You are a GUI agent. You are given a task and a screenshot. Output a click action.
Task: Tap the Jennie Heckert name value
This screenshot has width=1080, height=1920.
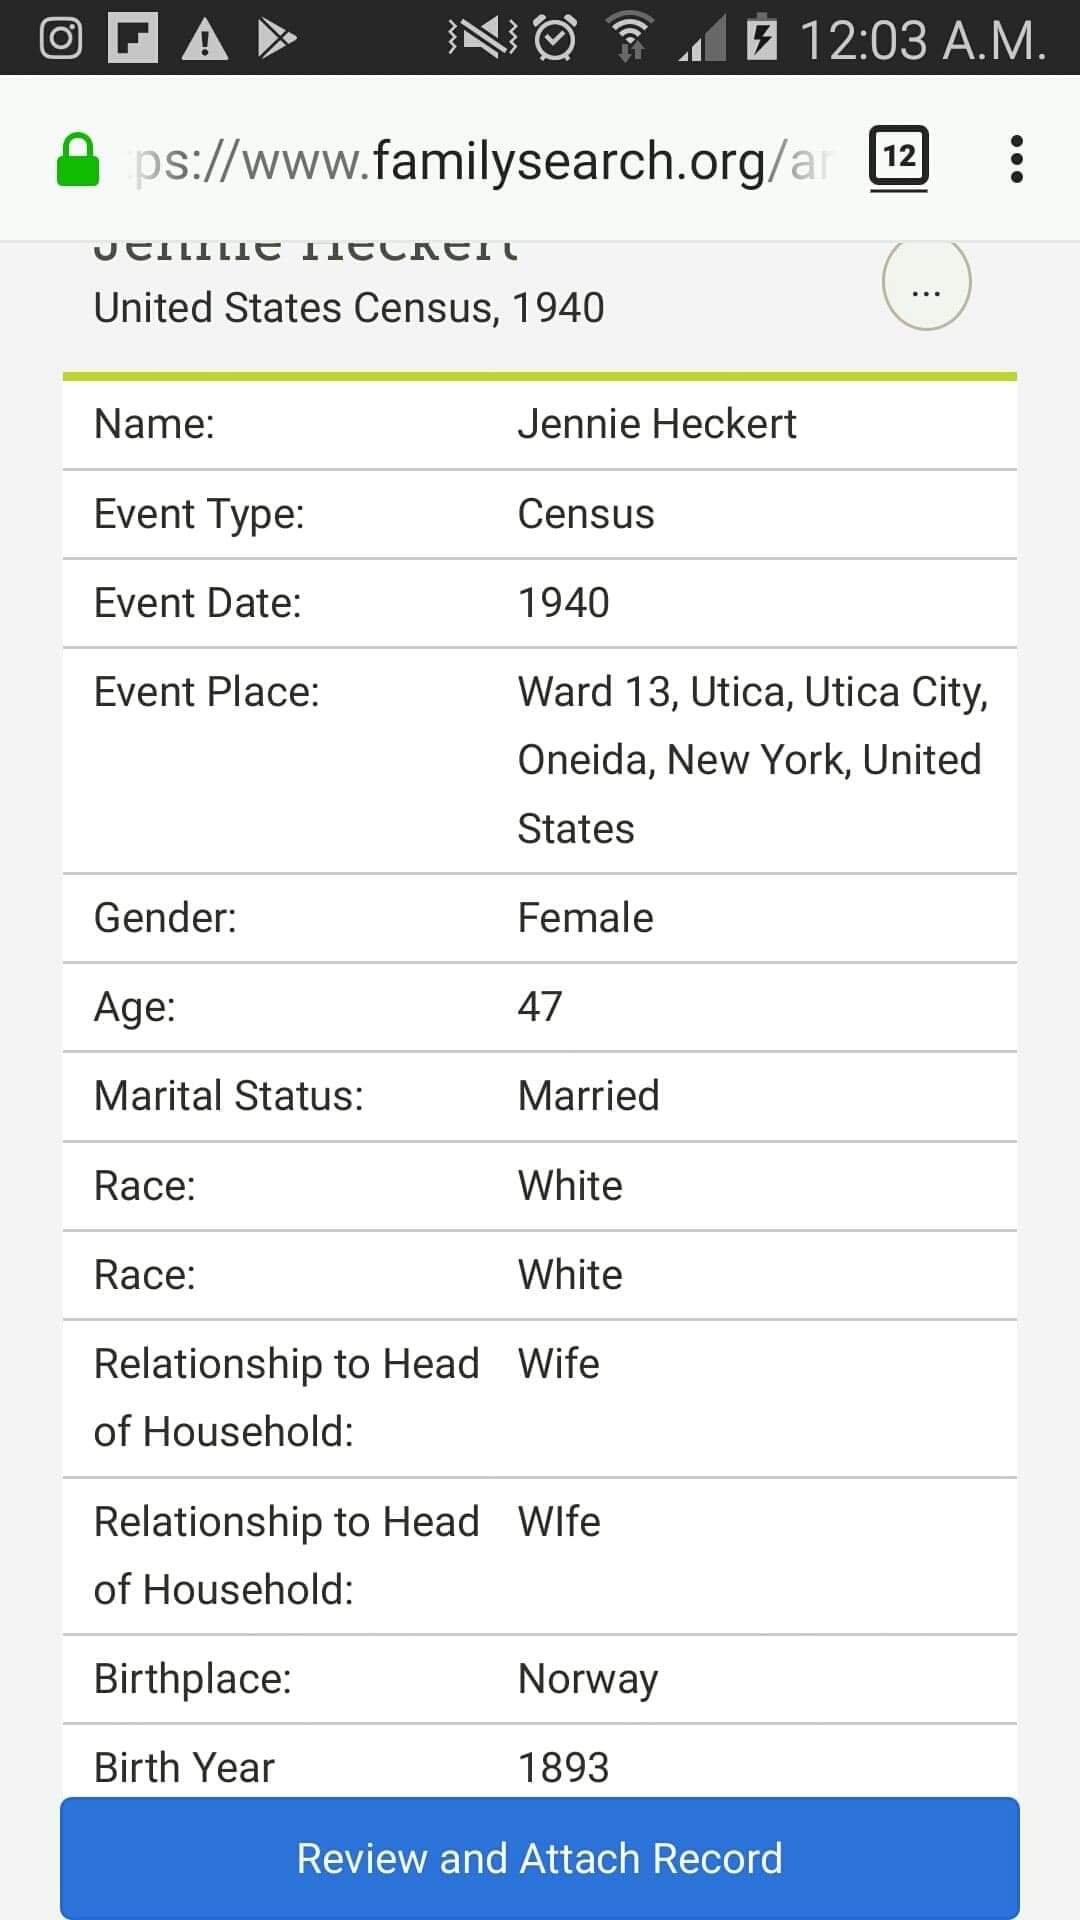[x=656, y=424]
